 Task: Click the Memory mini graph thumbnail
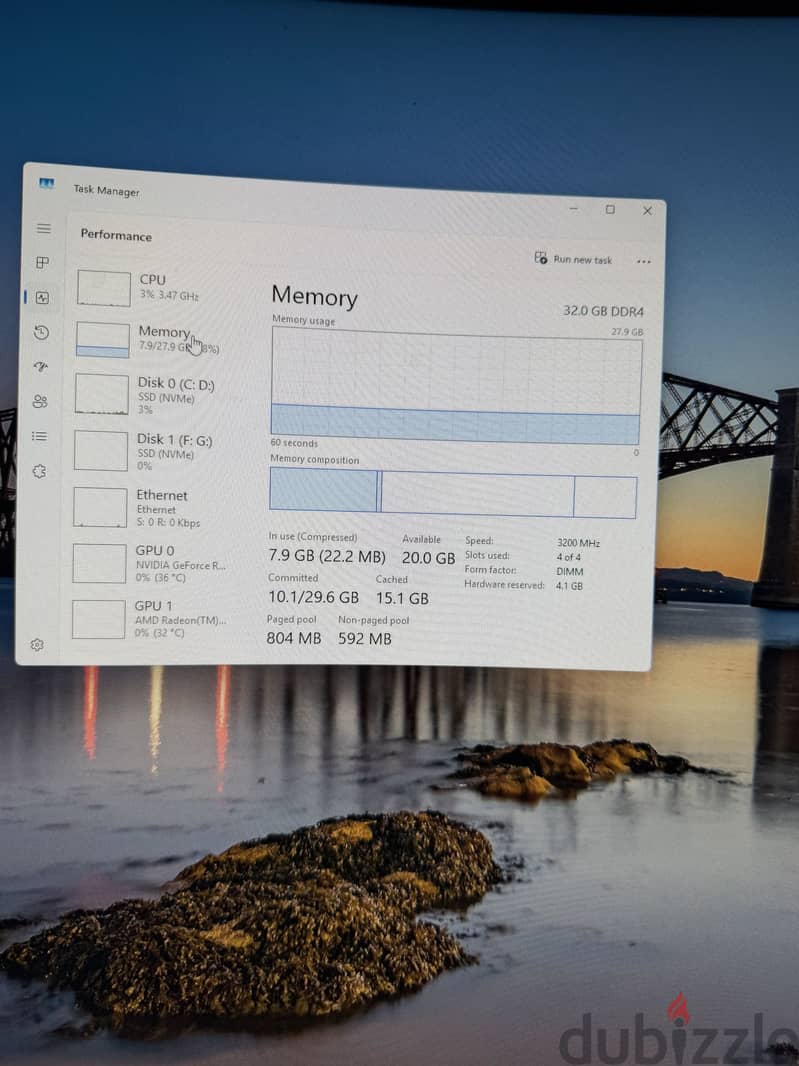pos(103,340)
